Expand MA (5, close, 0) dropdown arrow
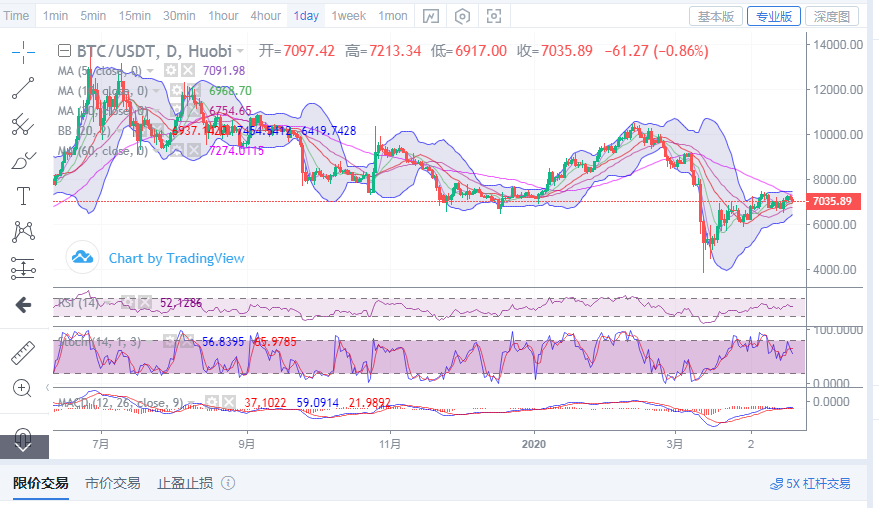Image resolution: width=879 pixels, height=508 pixels. (150, 71)
